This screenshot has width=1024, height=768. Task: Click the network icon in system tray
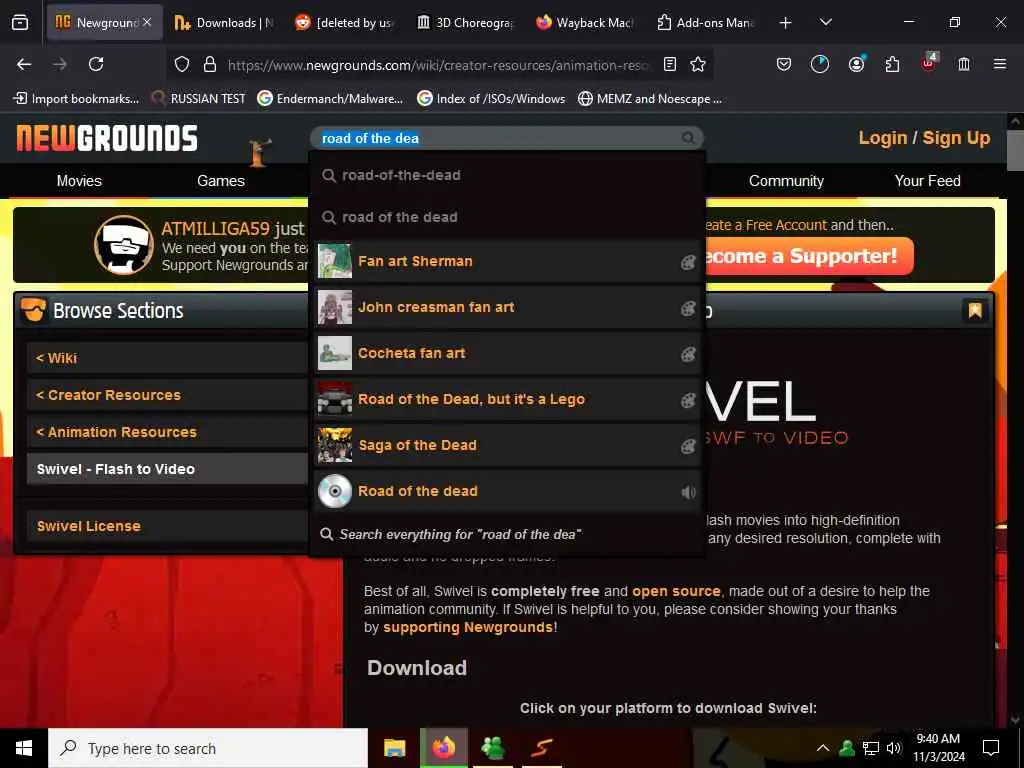tap(870, 748)
